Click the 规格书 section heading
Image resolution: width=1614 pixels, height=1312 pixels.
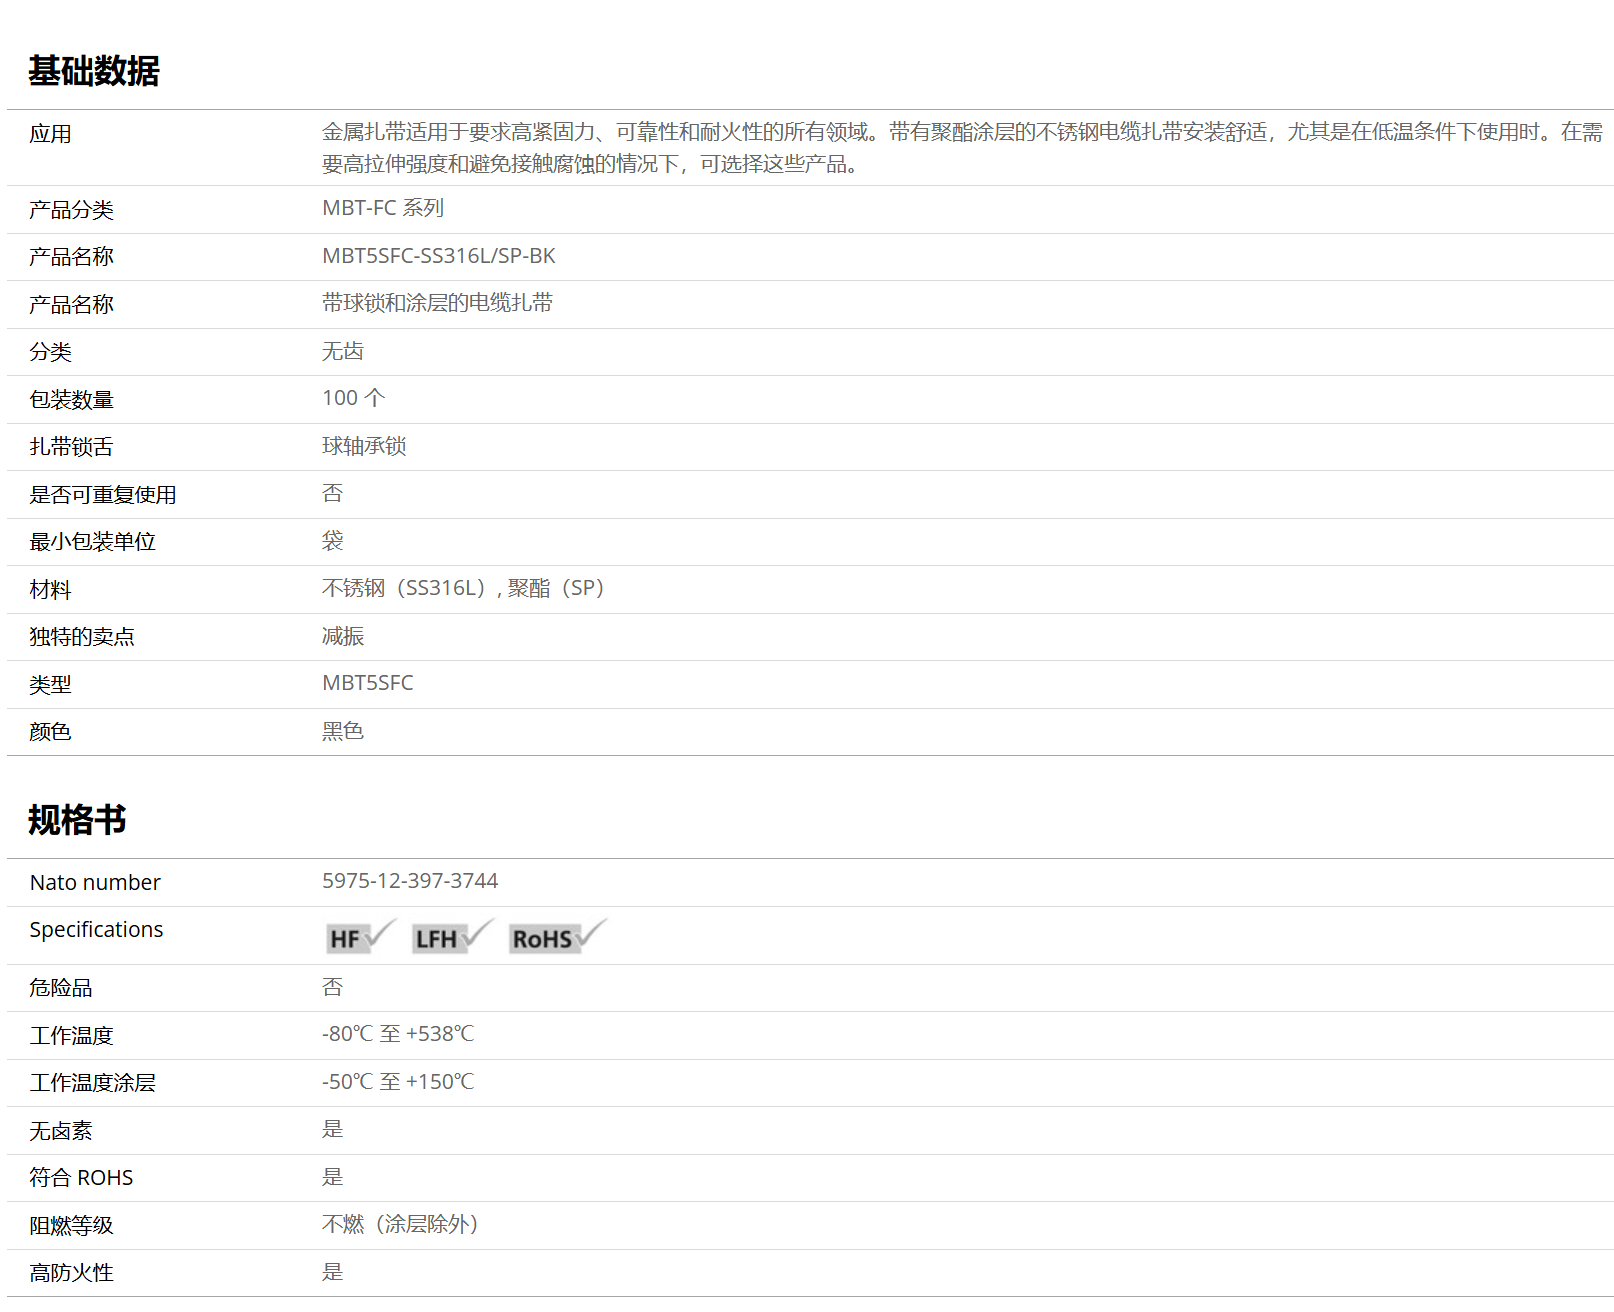click(77, 820)
